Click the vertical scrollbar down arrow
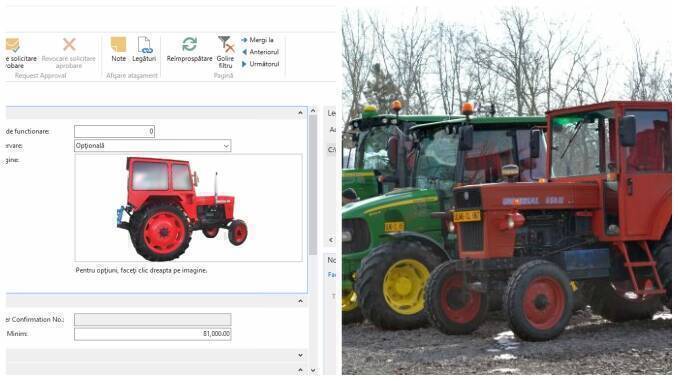The width and height of the screenshot is (678, 381). pyautogui.click(x=313, y=371)
